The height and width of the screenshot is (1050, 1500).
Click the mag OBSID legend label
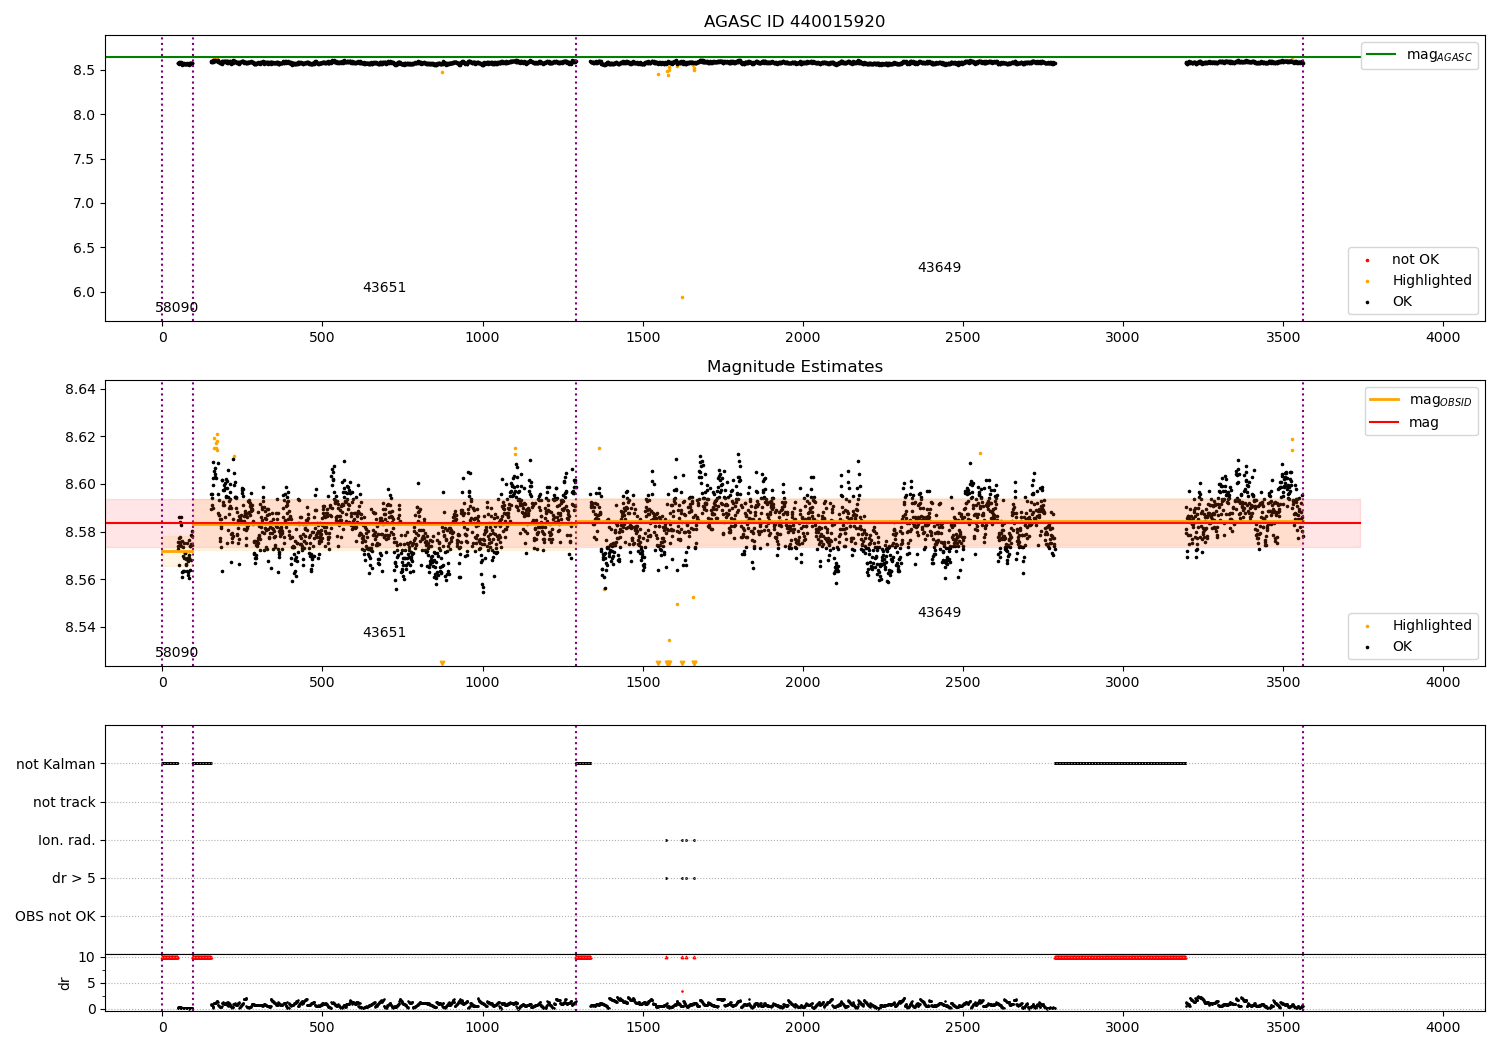click(x=1441, y=400)
